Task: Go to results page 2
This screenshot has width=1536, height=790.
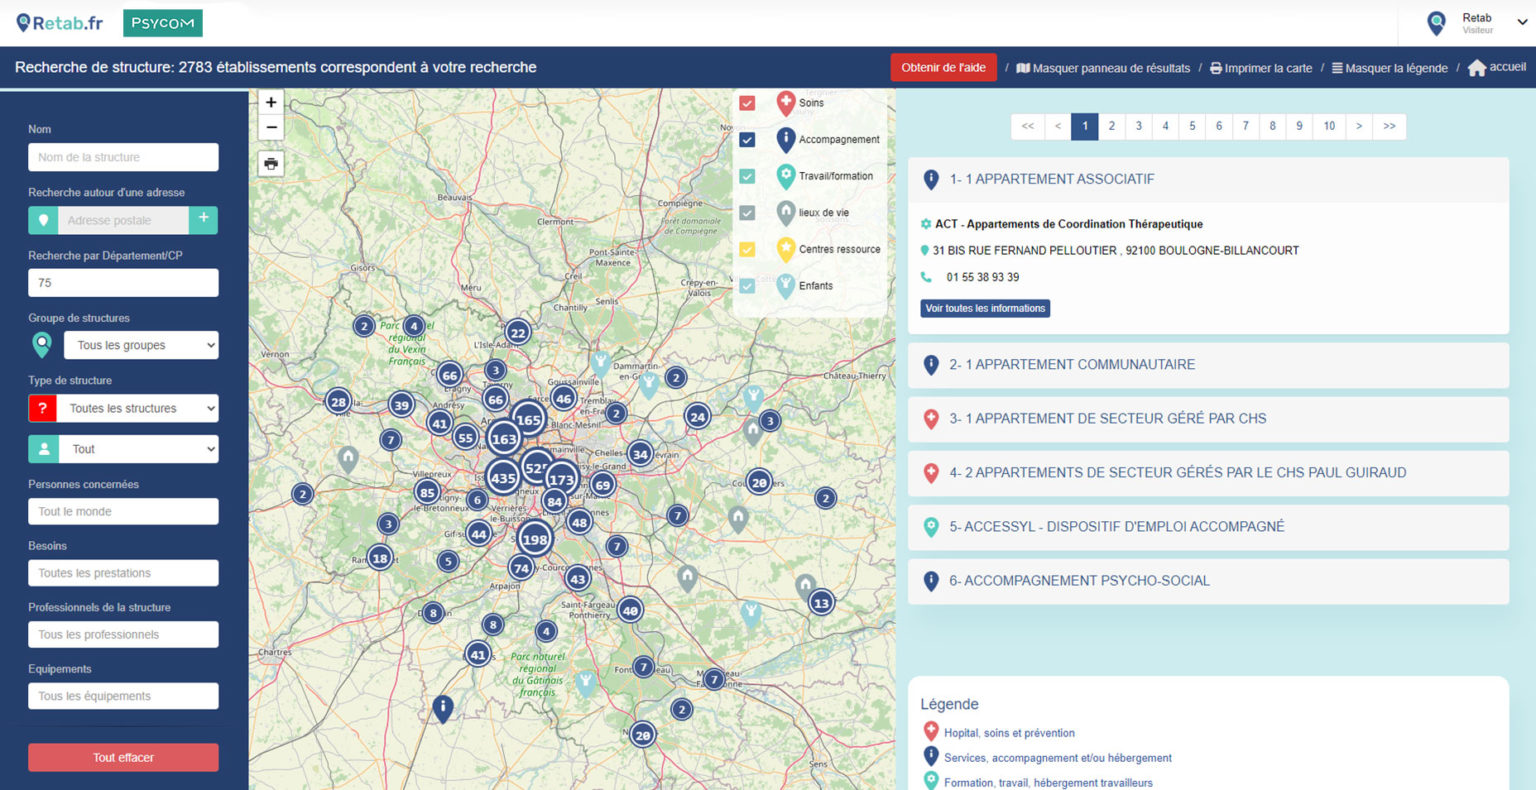Action: click(x=1111, y=126)
